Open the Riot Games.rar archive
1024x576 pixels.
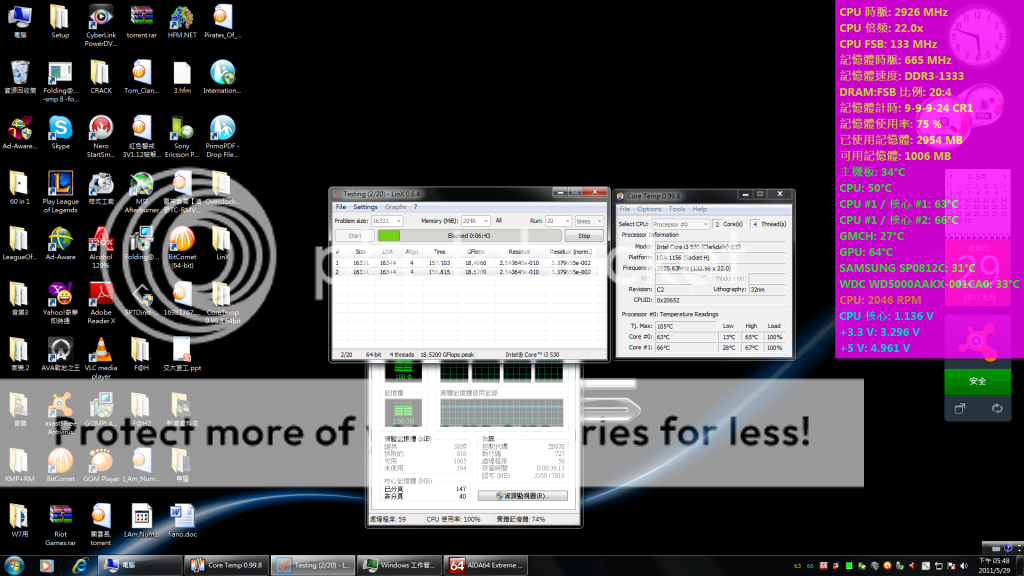(x=60, y=526)
